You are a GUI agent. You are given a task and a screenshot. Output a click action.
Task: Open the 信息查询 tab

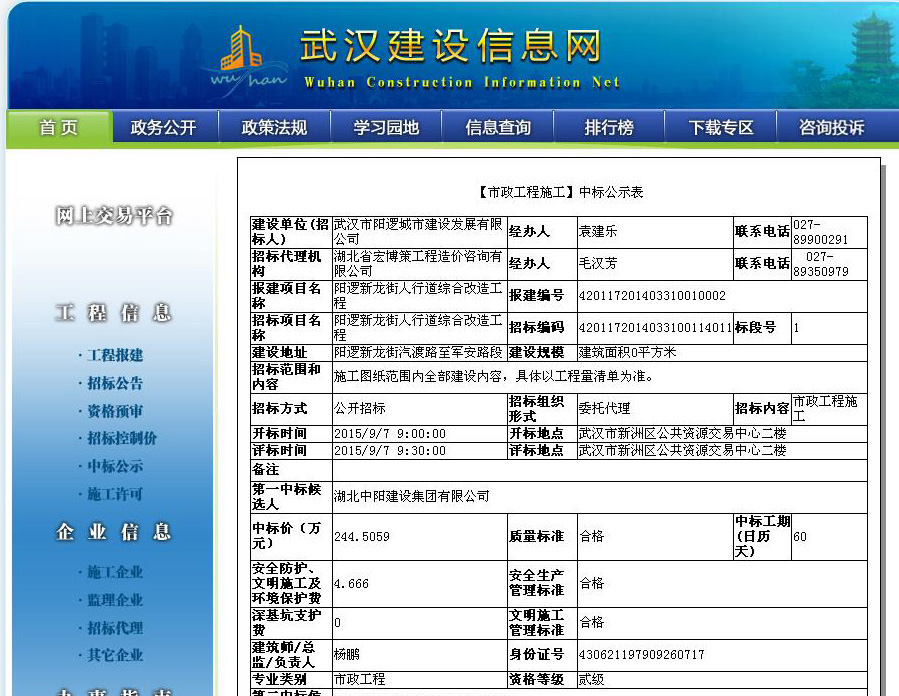click(x=497, y=127)
